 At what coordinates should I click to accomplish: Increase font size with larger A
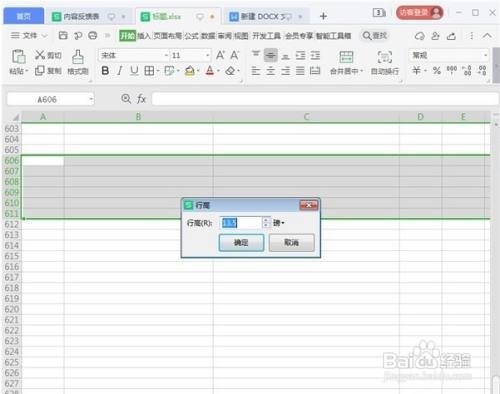(x=220, y=55)
